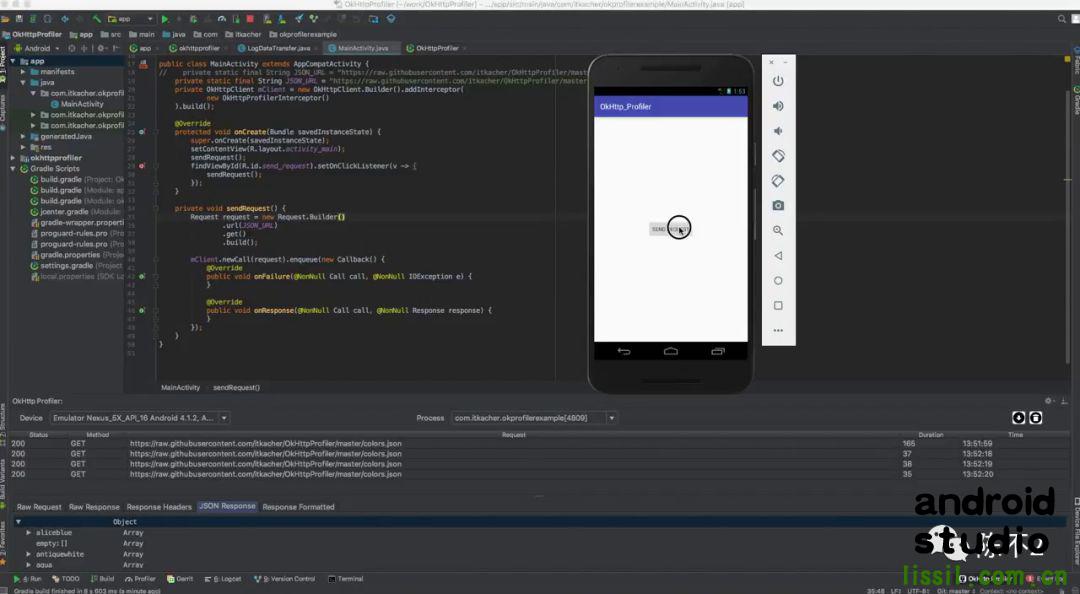The image size is (1080, 594).
Task: Click the scroll-to-bottom icon in the OkHttp Profiler
Action: pyautogui.click(x=1018, y=418)
